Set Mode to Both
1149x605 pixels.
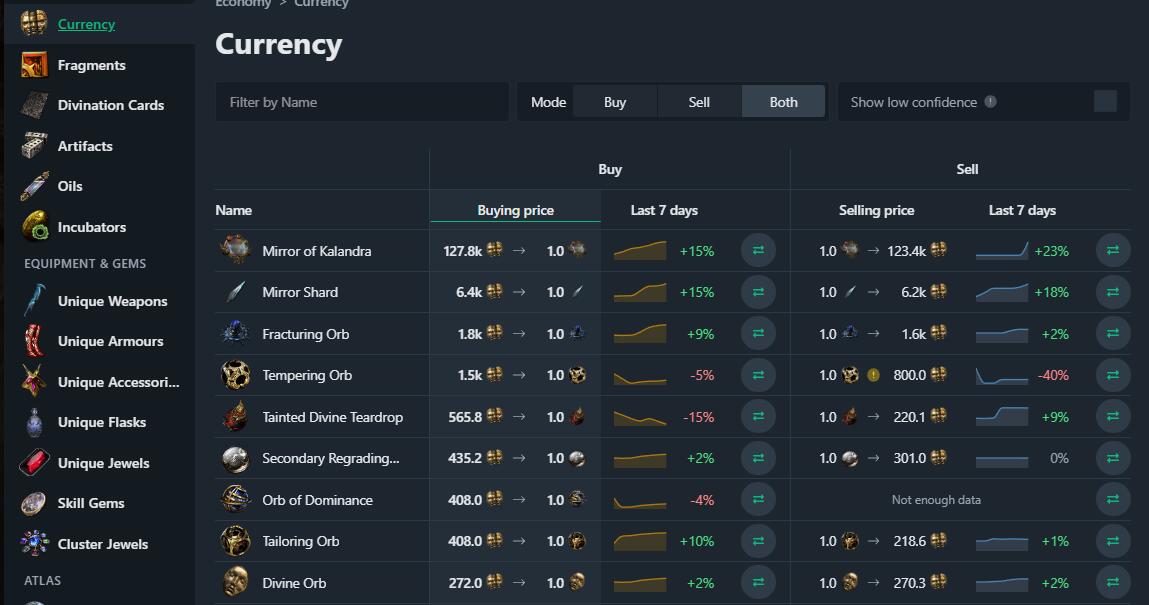783,102
